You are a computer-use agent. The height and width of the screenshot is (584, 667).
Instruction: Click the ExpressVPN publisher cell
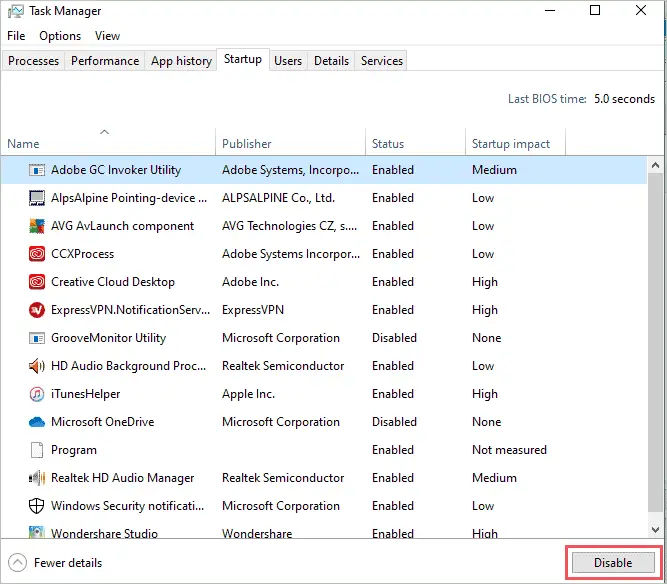253,310
